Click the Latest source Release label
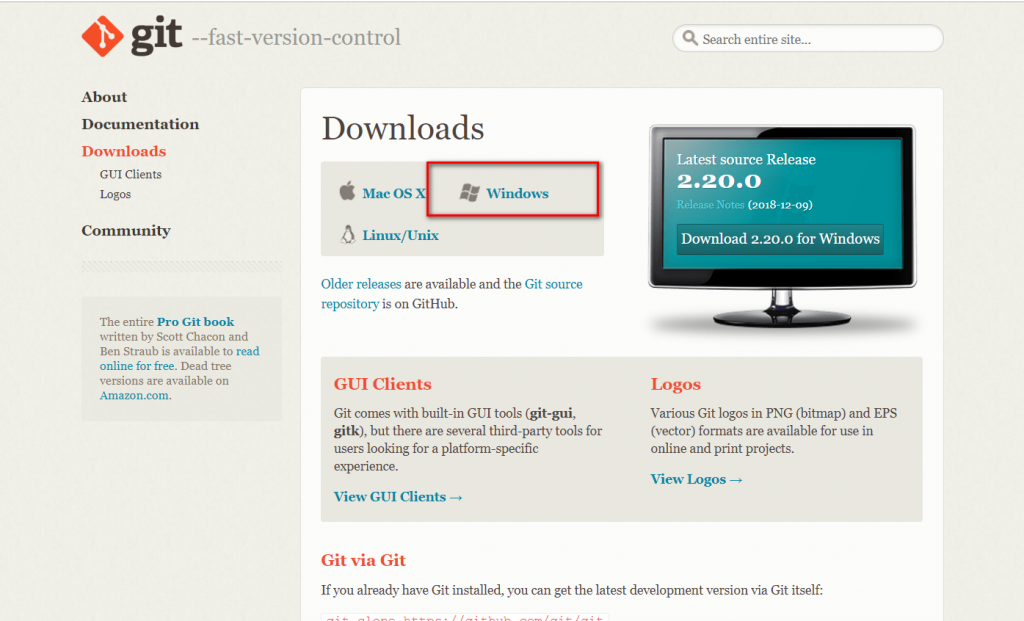The height and width of the screenshot is (621, 1024). (x=746, y=159)
